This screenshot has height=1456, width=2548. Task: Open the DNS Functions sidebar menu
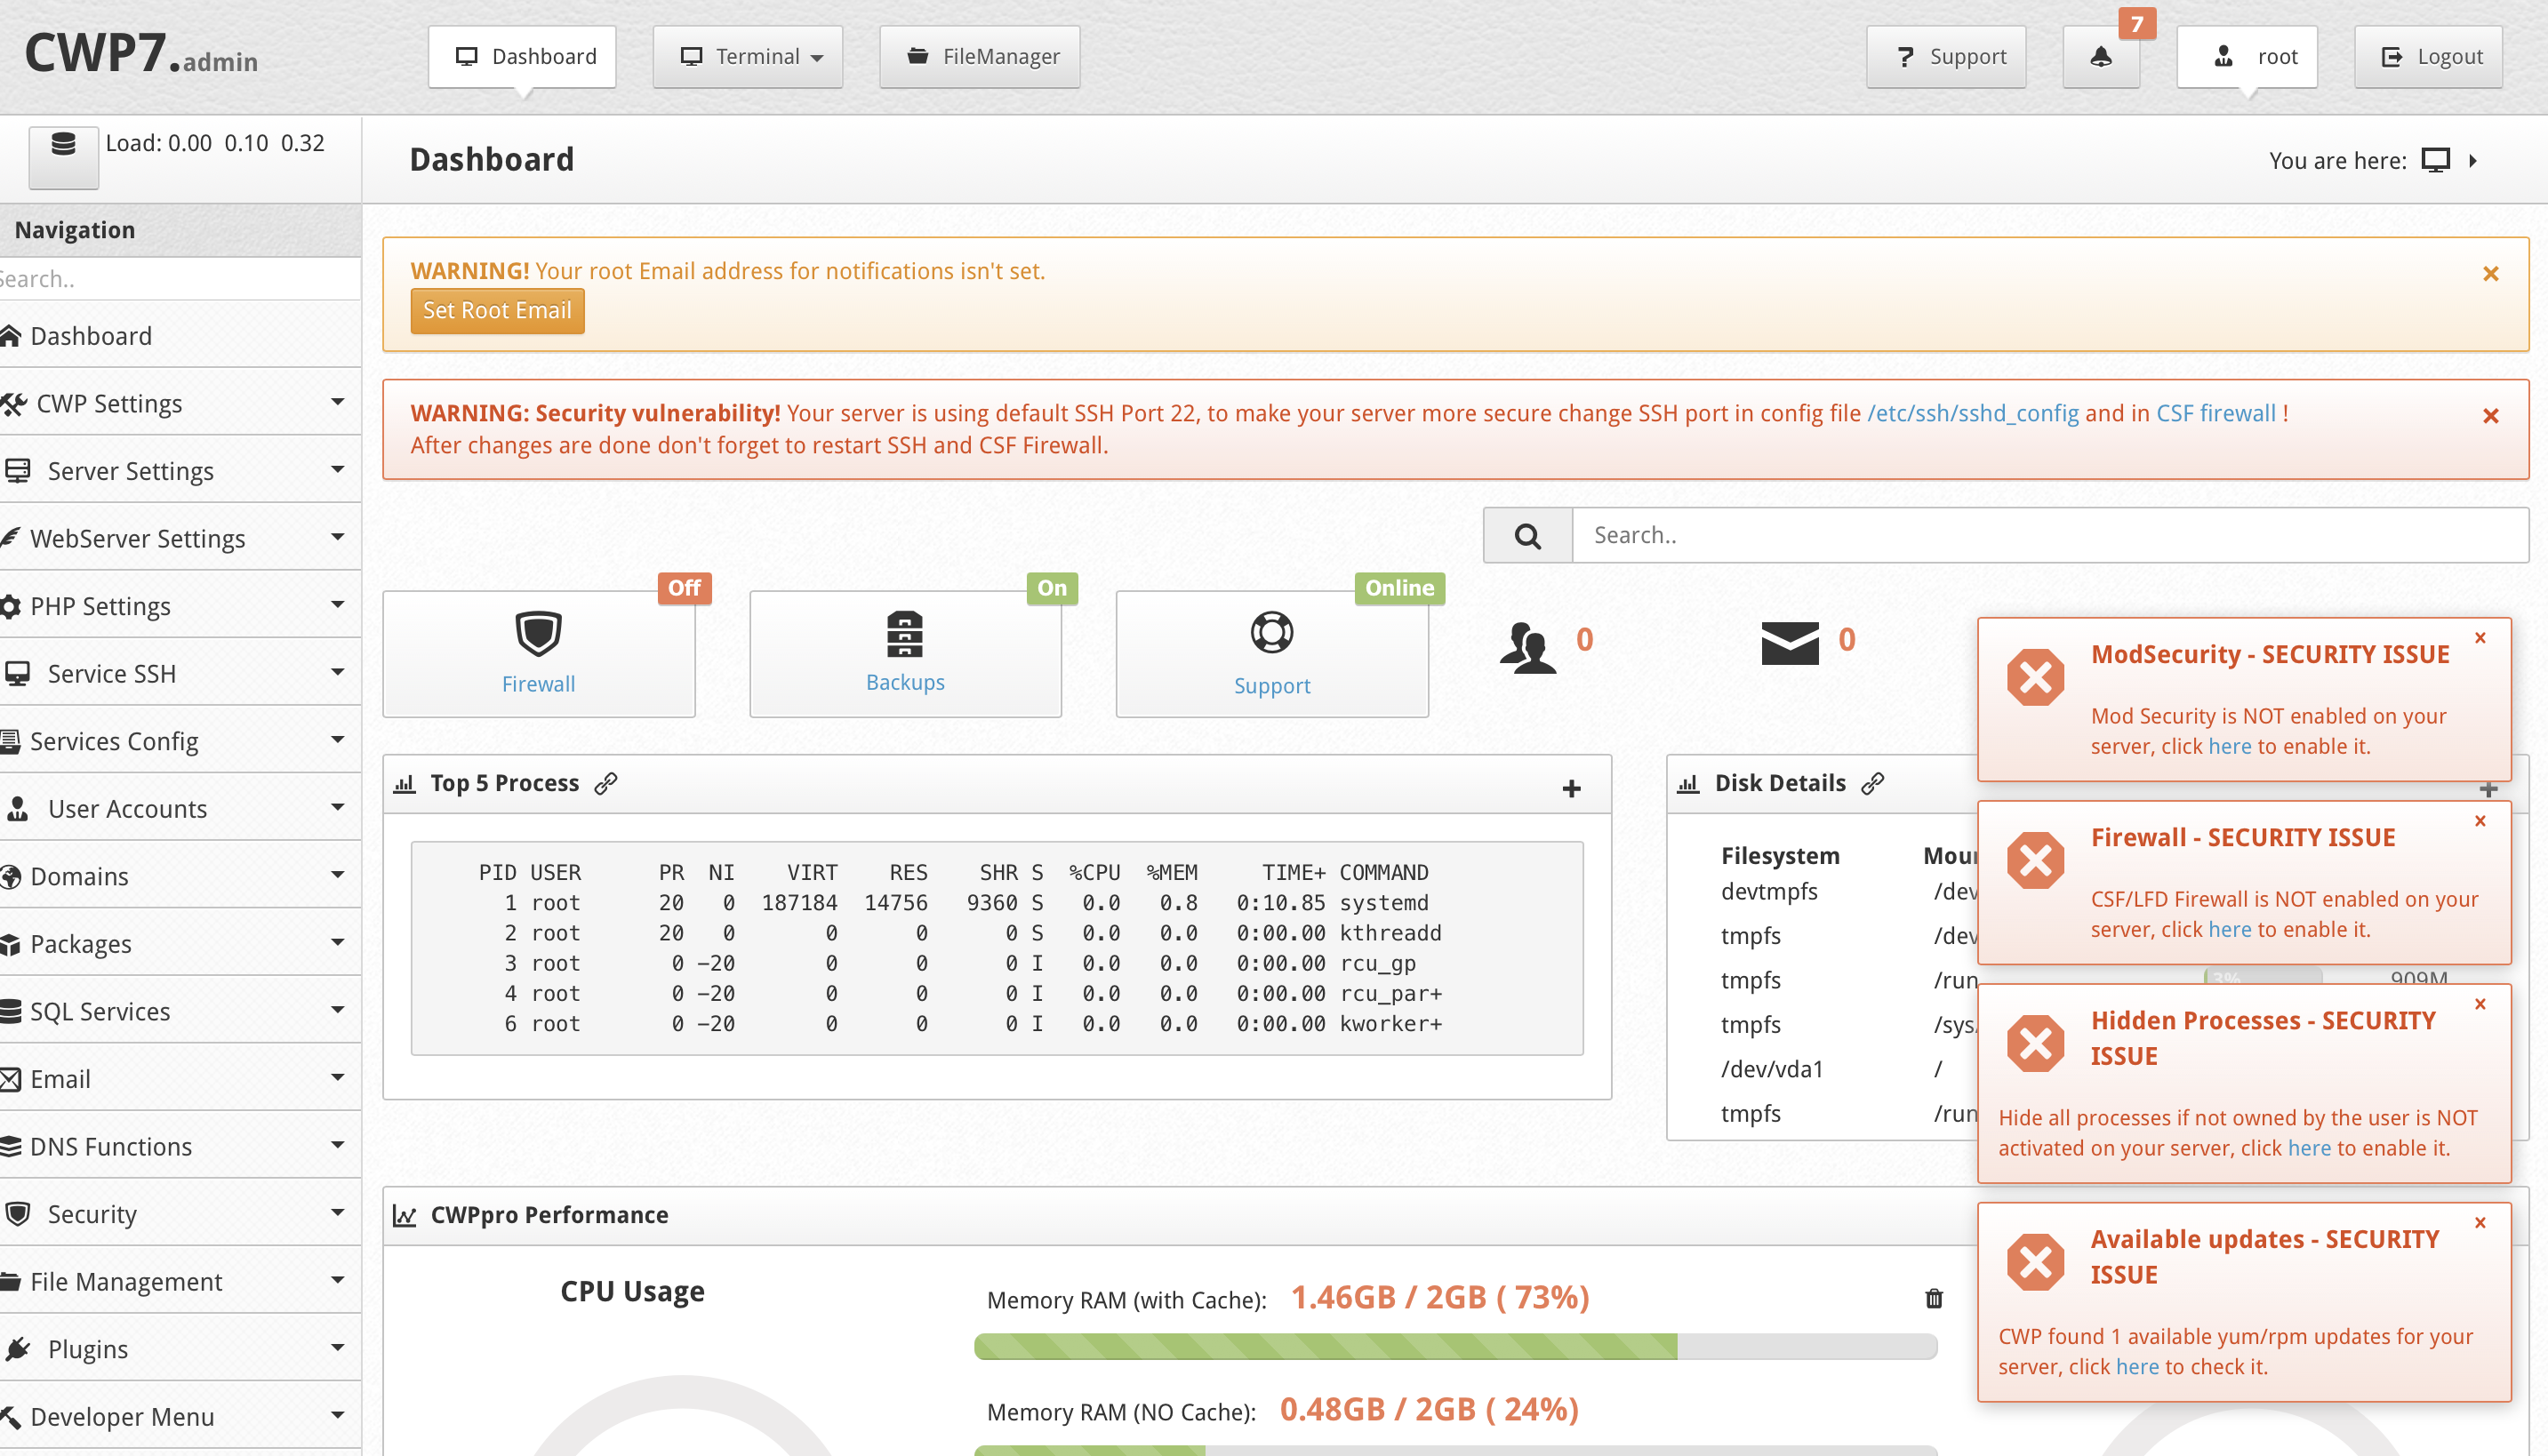click(x=180, y=1146)
